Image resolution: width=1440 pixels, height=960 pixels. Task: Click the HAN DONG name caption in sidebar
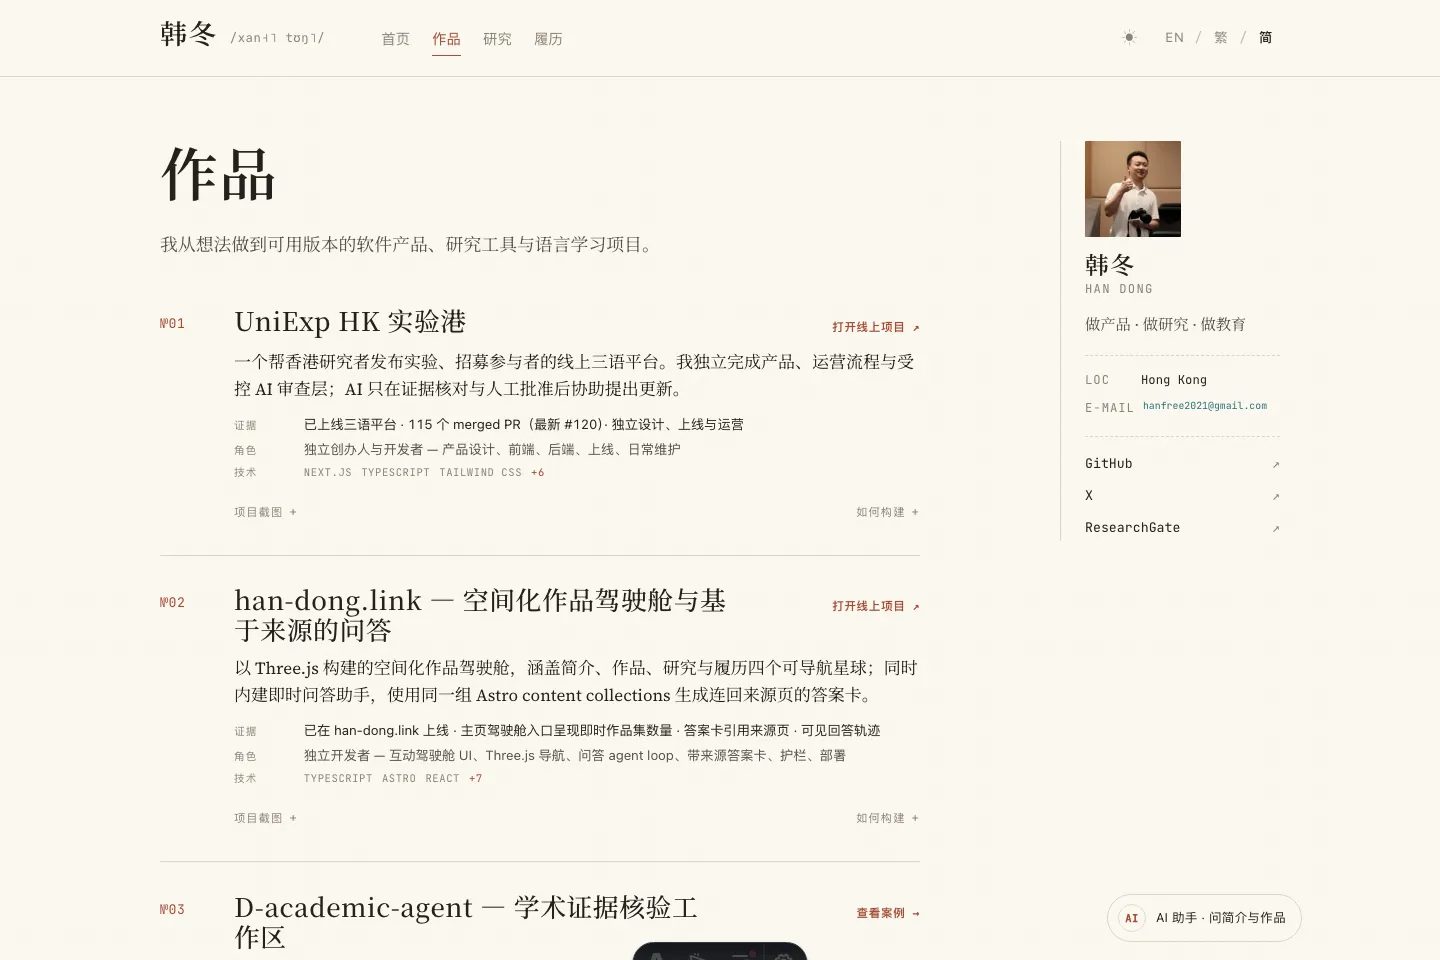pyautogui.click(x=1119, y=289)
